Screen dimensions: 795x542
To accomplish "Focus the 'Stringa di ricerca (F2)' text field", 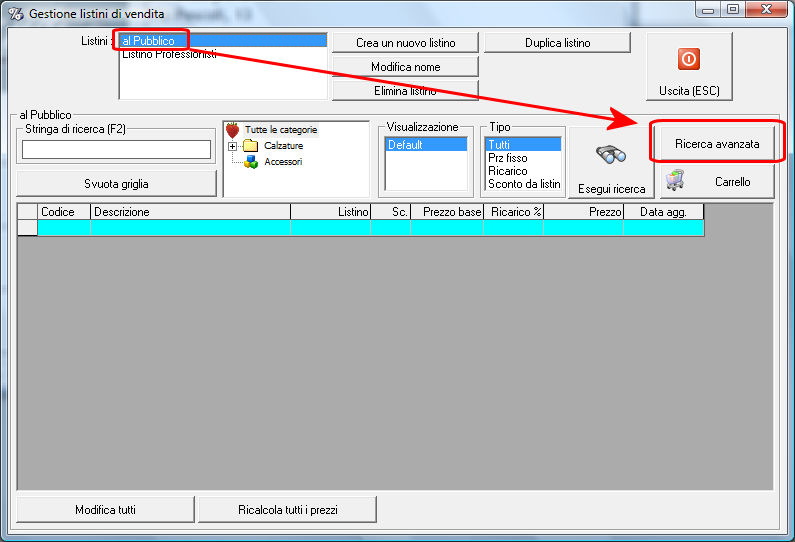I will (x=116, y=149).
